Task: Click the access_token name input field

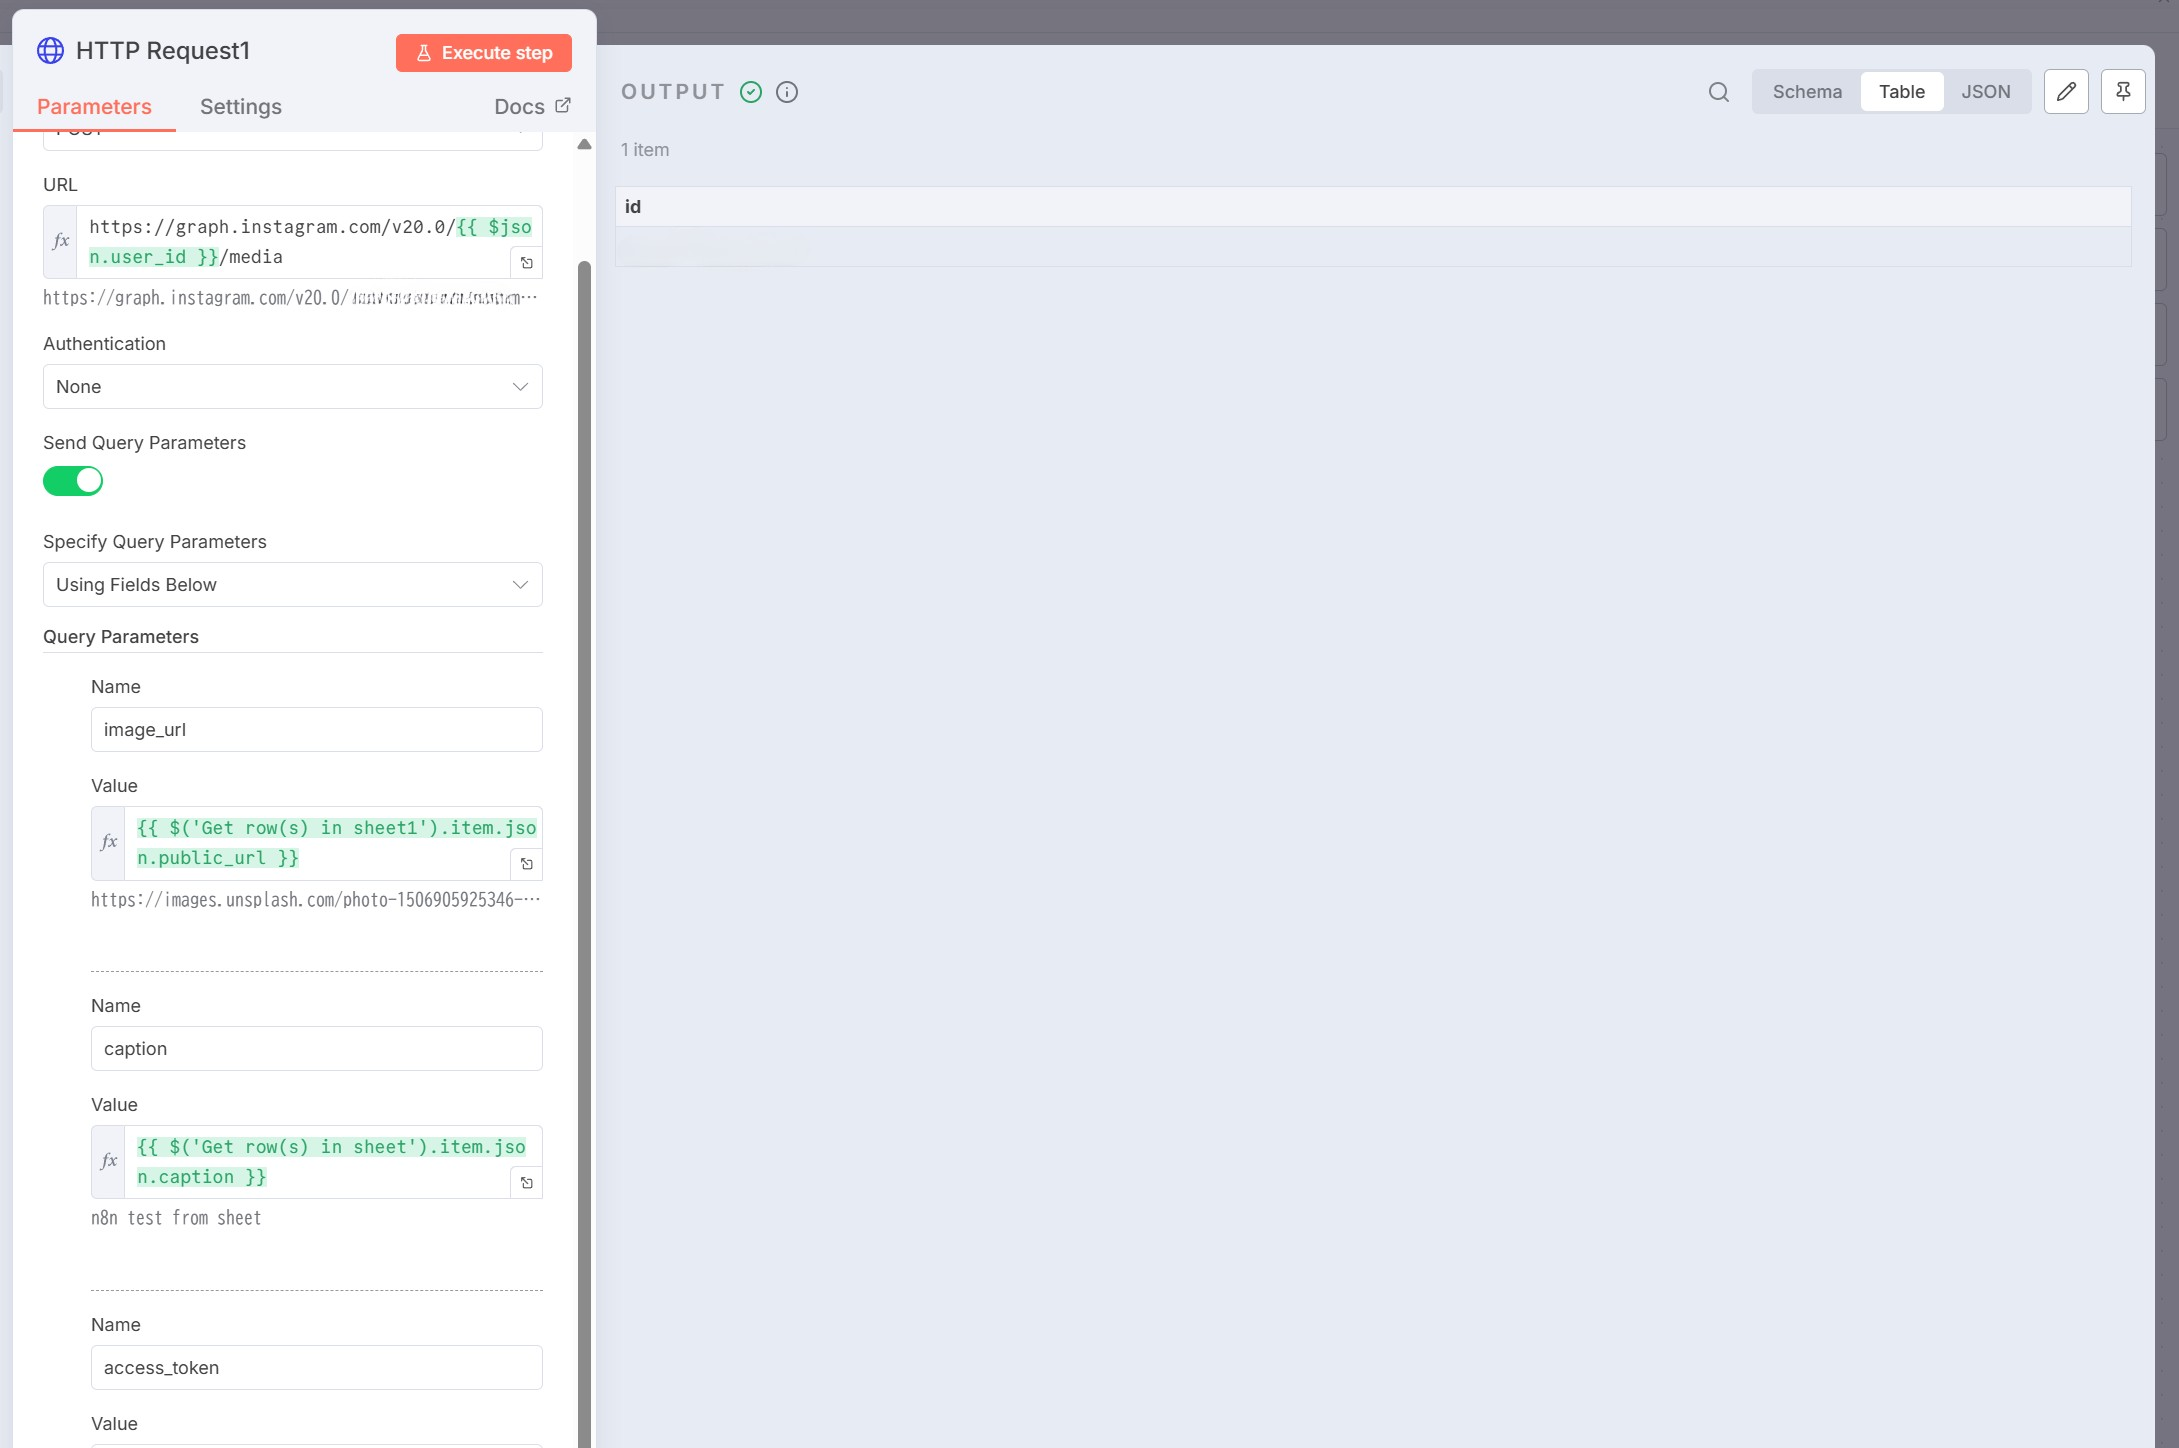Action: click(316, 1368)
